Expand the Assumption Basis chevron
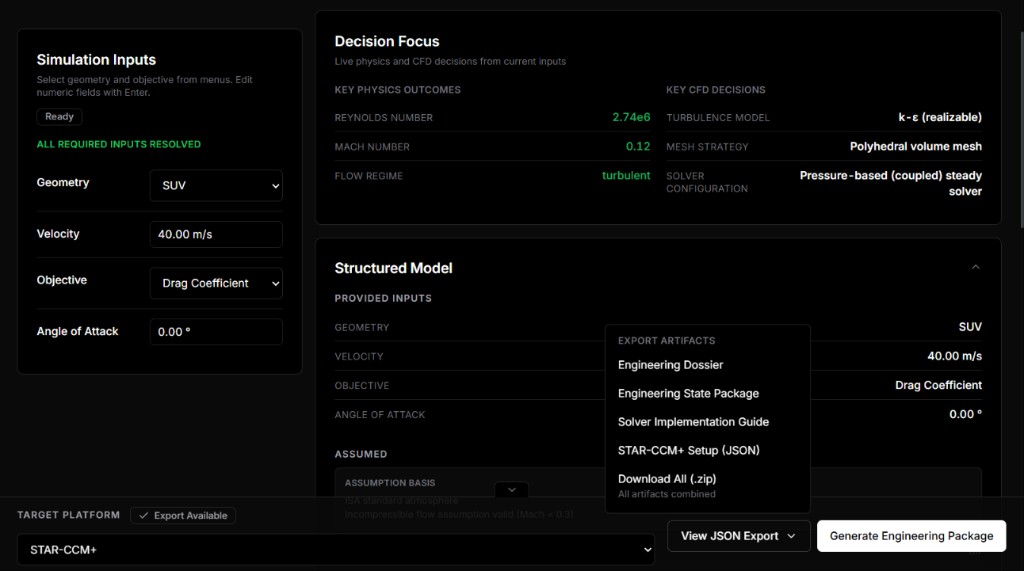 tap(511, 489)
